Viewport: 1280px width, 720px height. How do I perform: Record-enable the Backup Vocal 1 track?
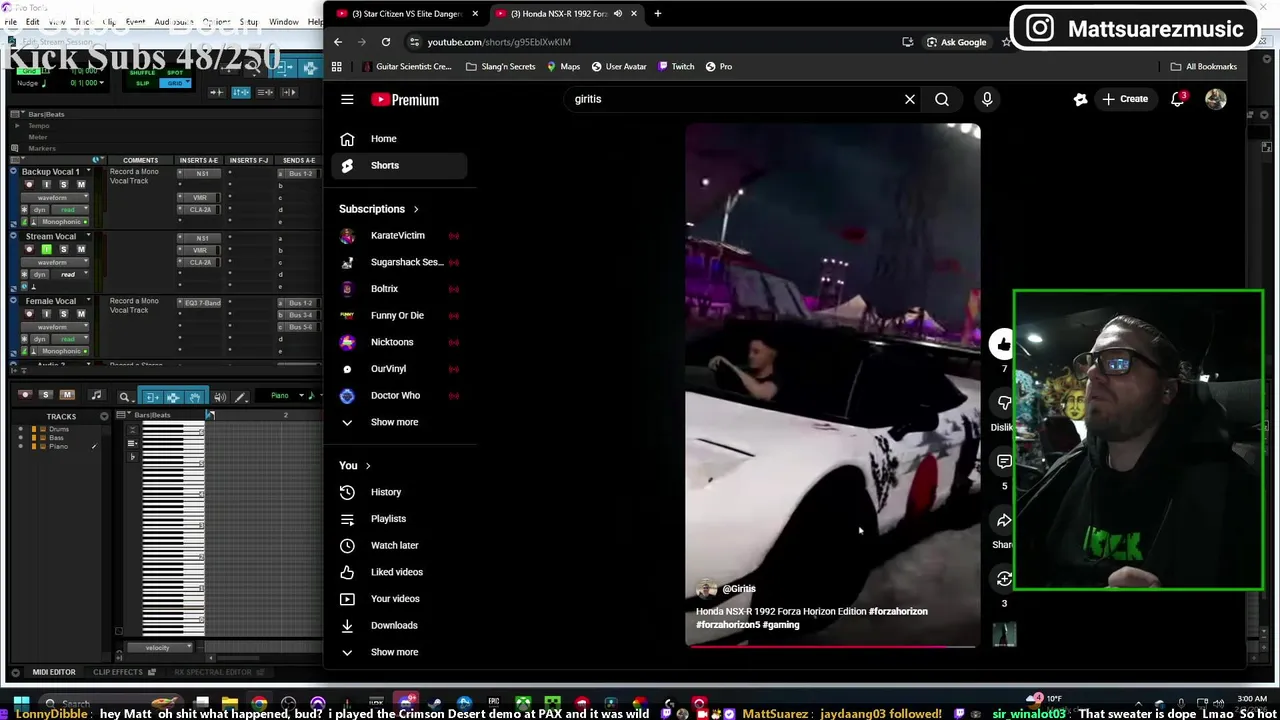click(x=29, y=185)
